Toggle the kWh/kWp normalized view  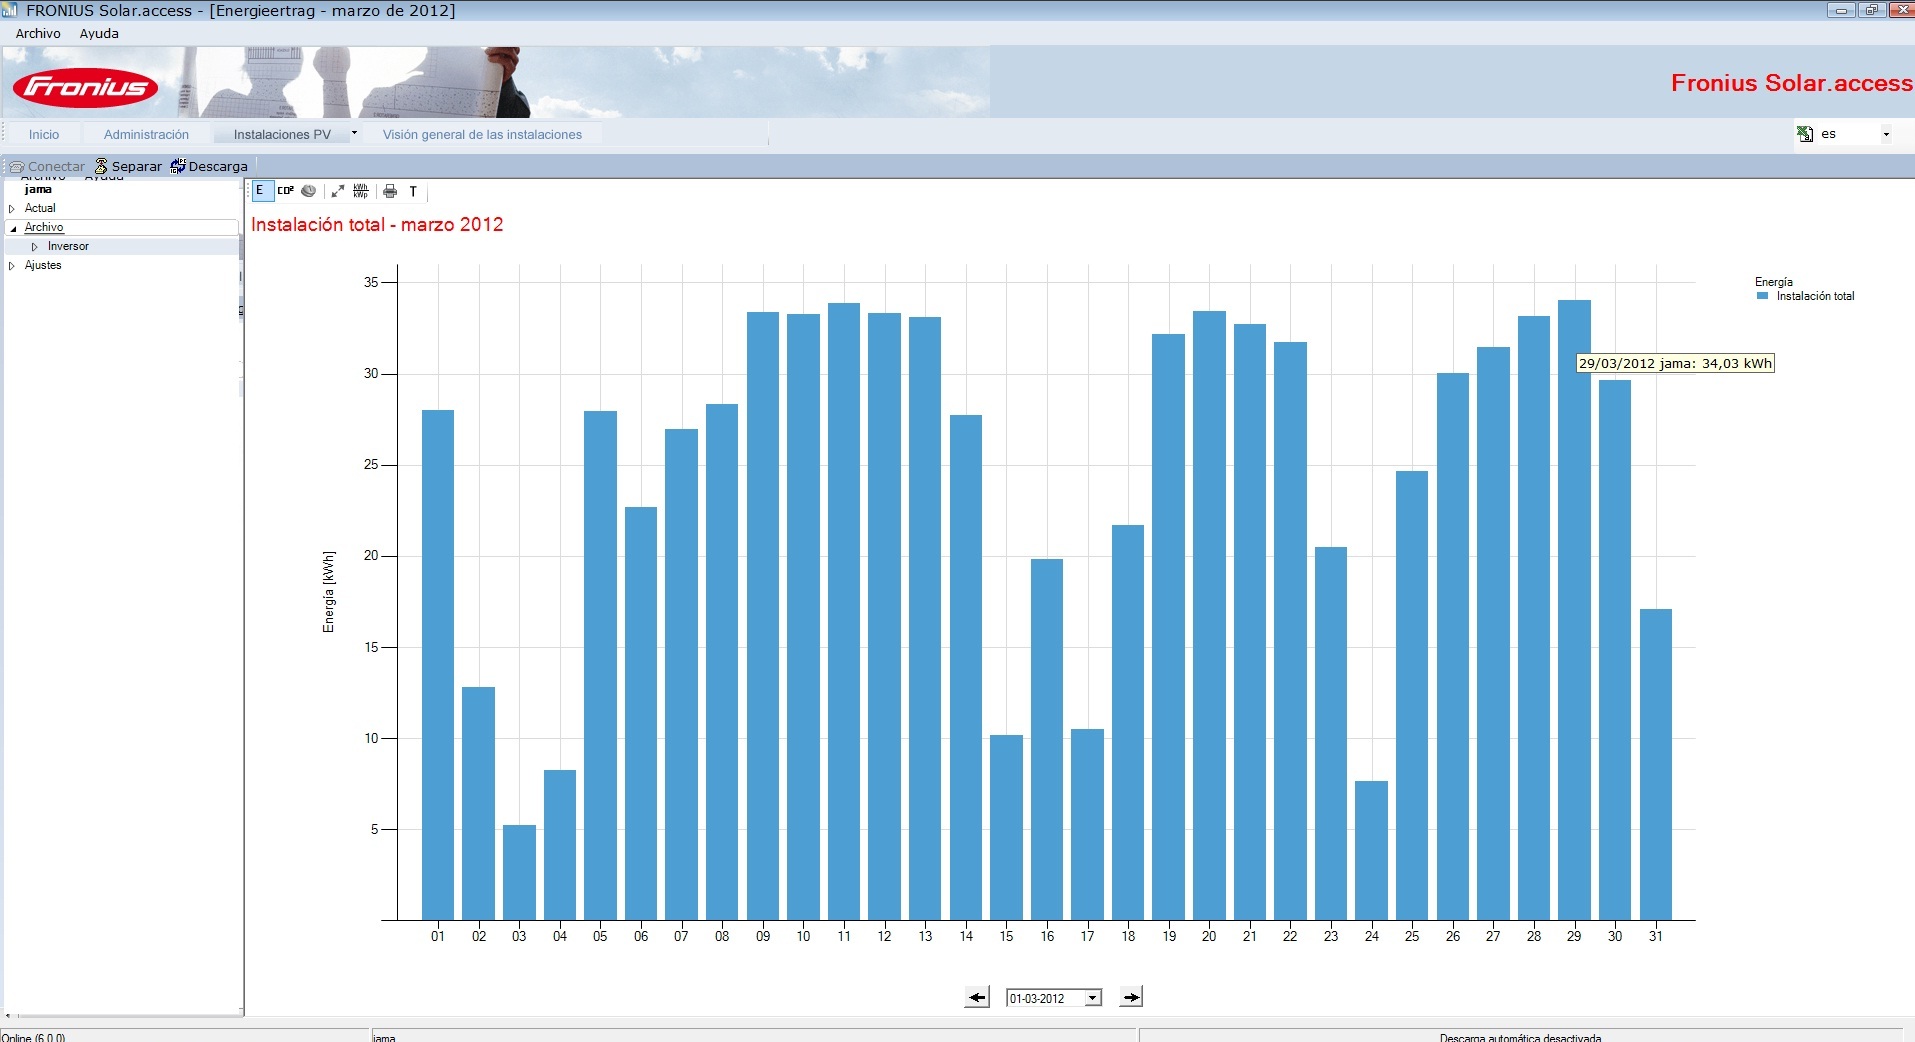[361, 191]
